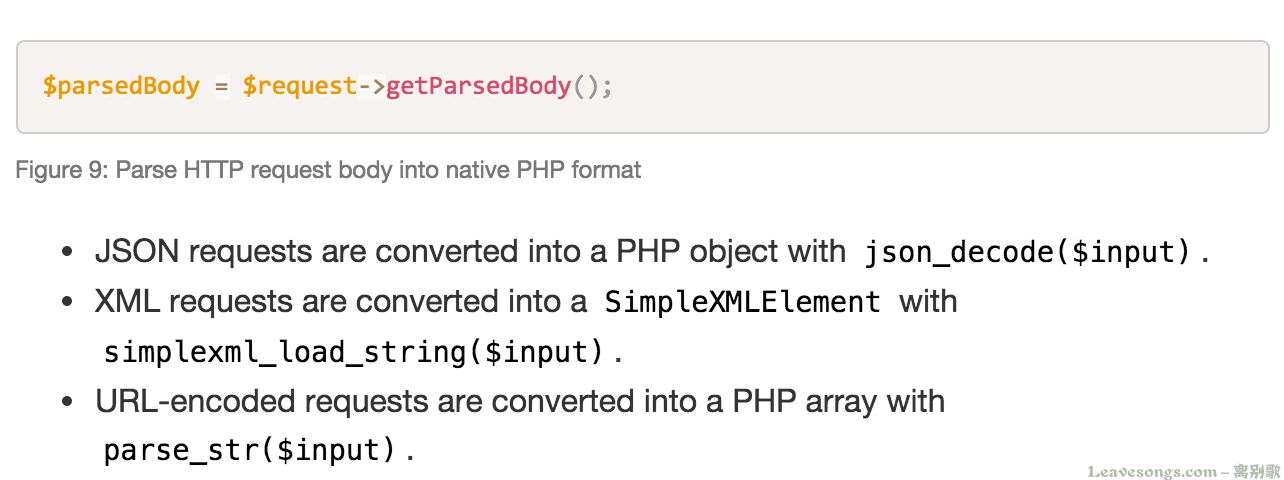
Task: Click the arrow operator after $request
Action: click(x=371, y=86)
